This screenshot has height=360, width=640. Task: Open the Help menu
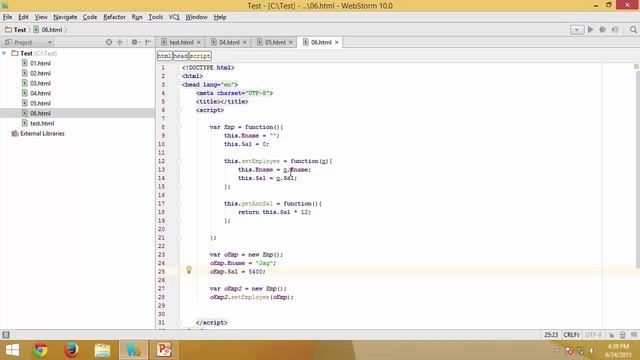click(220, 17)
